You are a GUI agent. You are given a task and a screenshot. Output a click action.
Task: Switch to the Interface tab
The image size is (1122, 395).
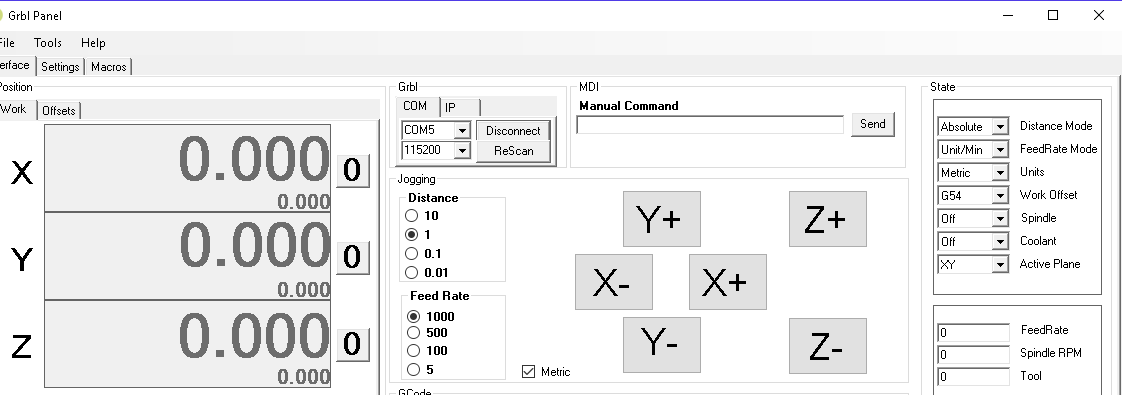(x=16, y=65)
